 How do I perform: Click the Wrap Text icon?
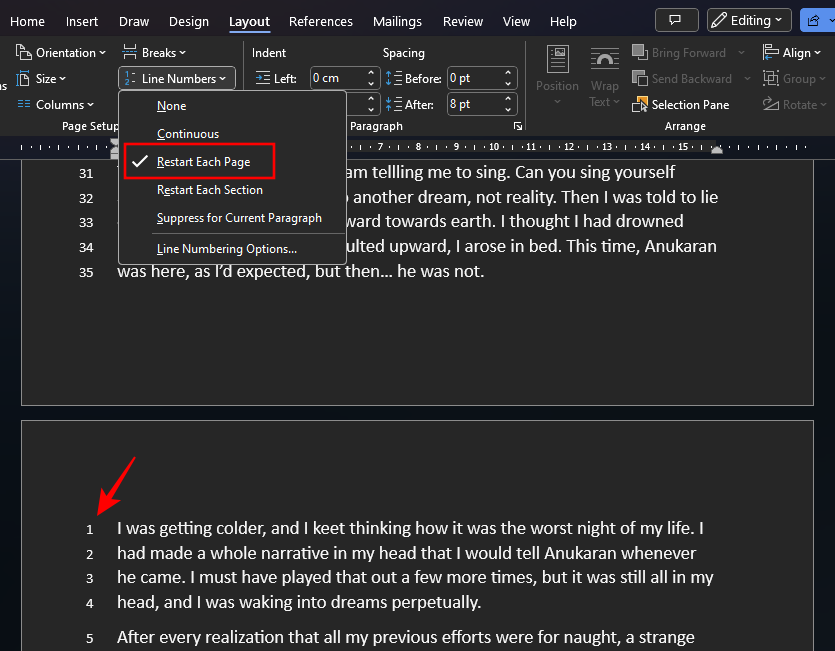tap(604, 59)
